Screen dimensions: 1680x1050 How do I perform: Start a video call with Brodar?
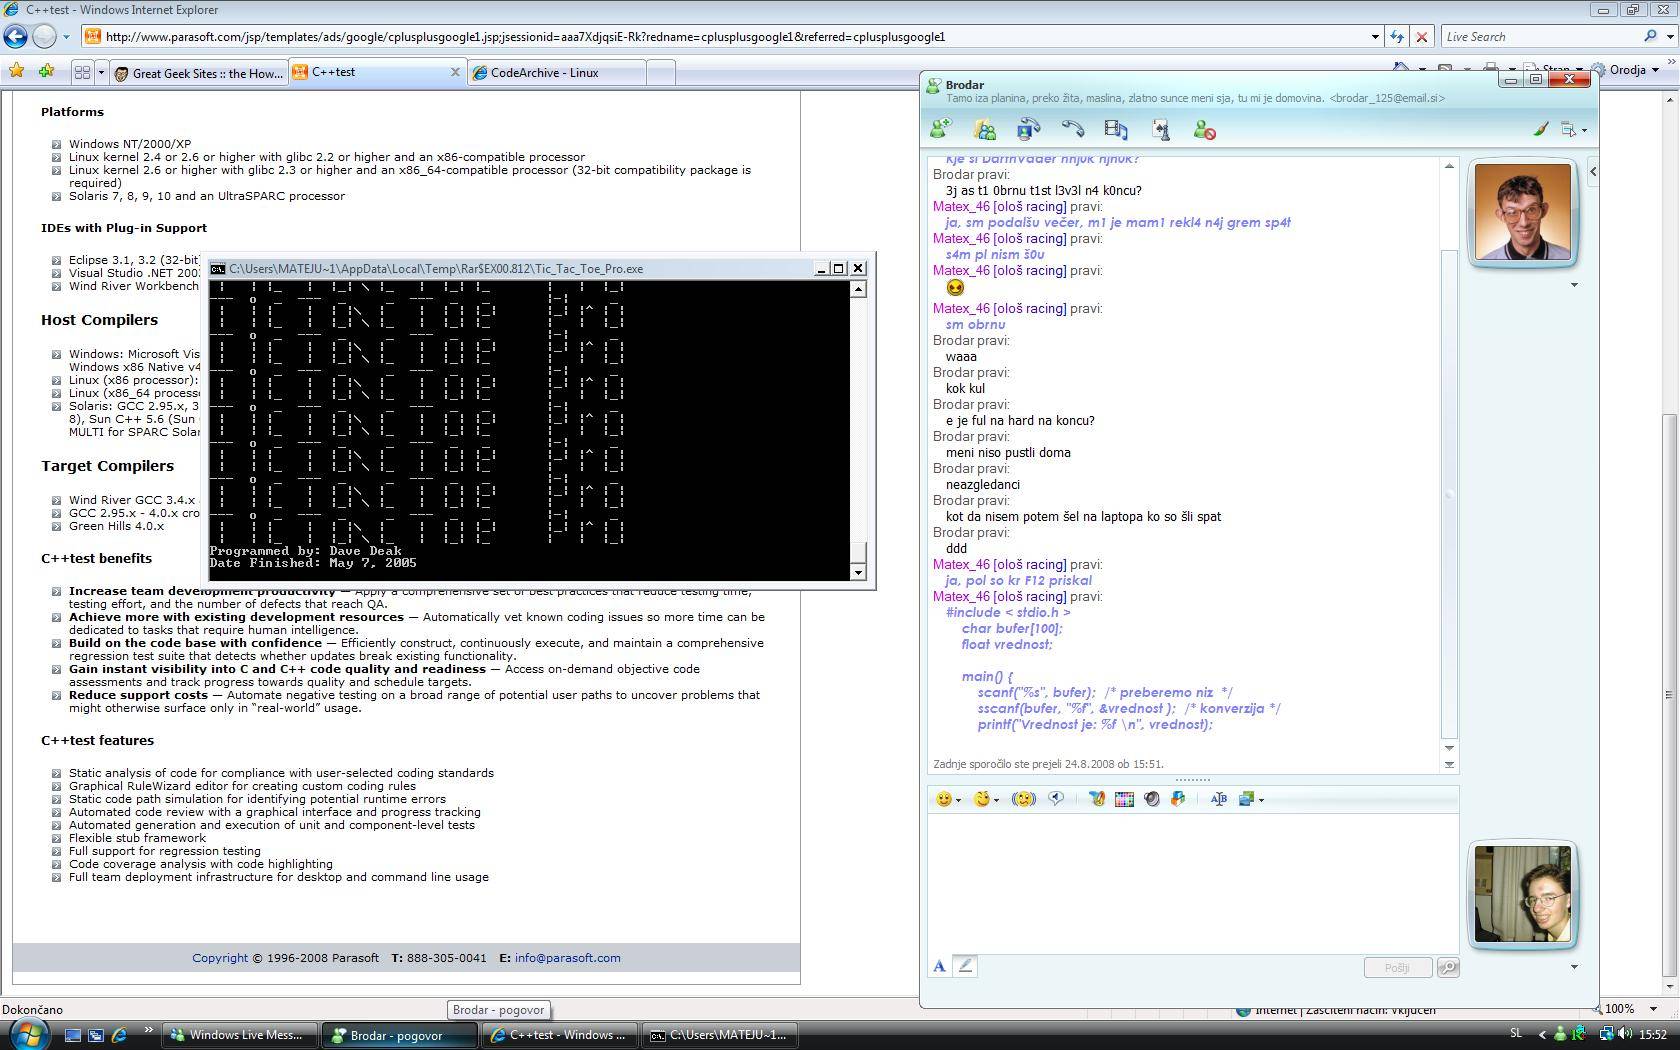click(1029, 129)
